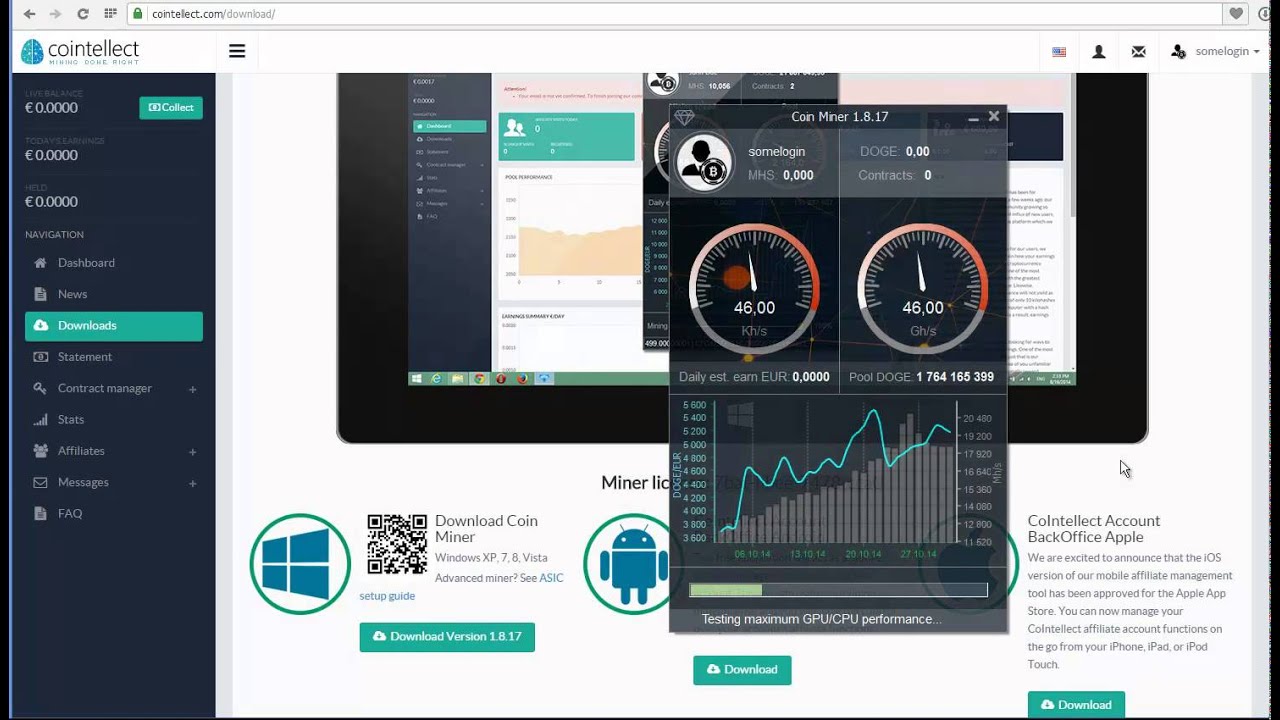Viewport: 1280px width, 720px height.
Task: Click the 'Download Coin Miner' heading
Action: click(486, 529)
